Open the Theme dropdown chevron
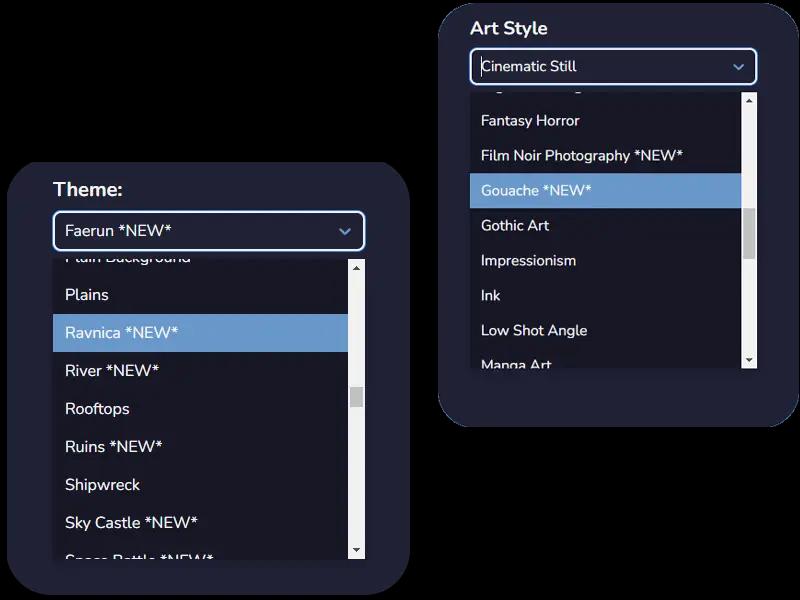Image resolution: width=800 pixels, height=600 pixels. pyautogui.click(x=344, y=230)
